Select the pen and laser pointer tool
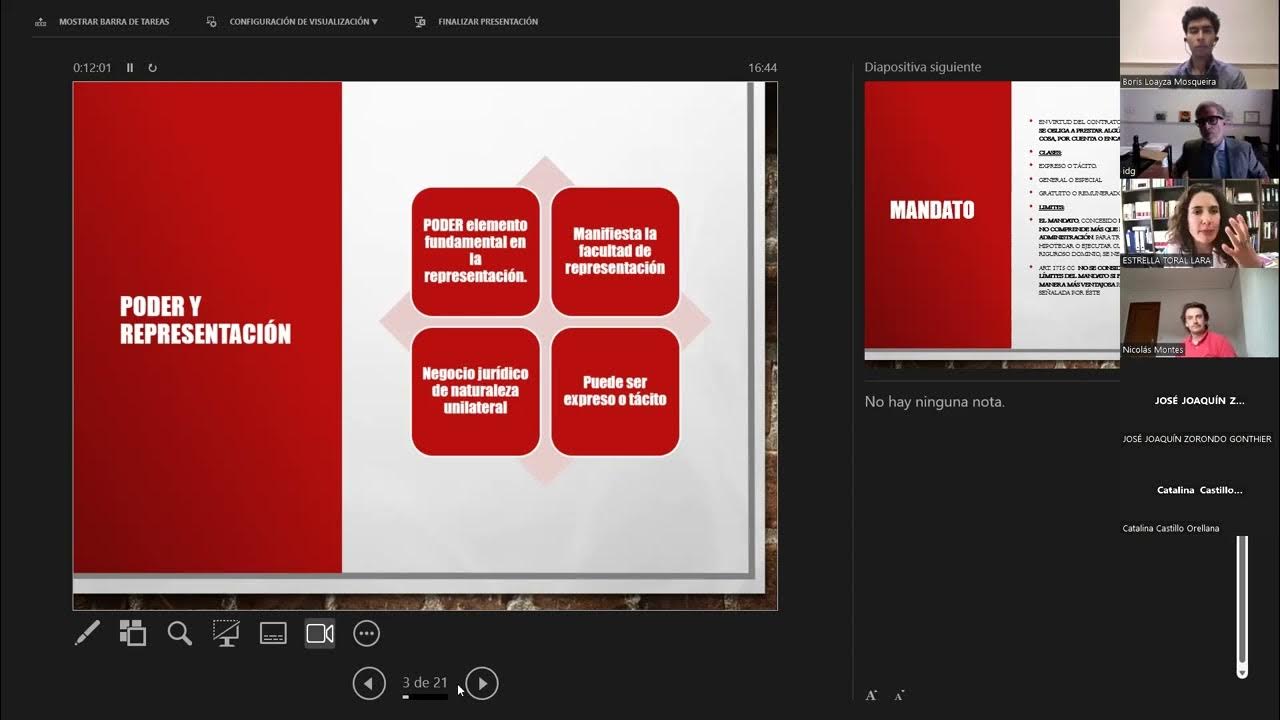The image size is (1280, 720). [87, 633]
